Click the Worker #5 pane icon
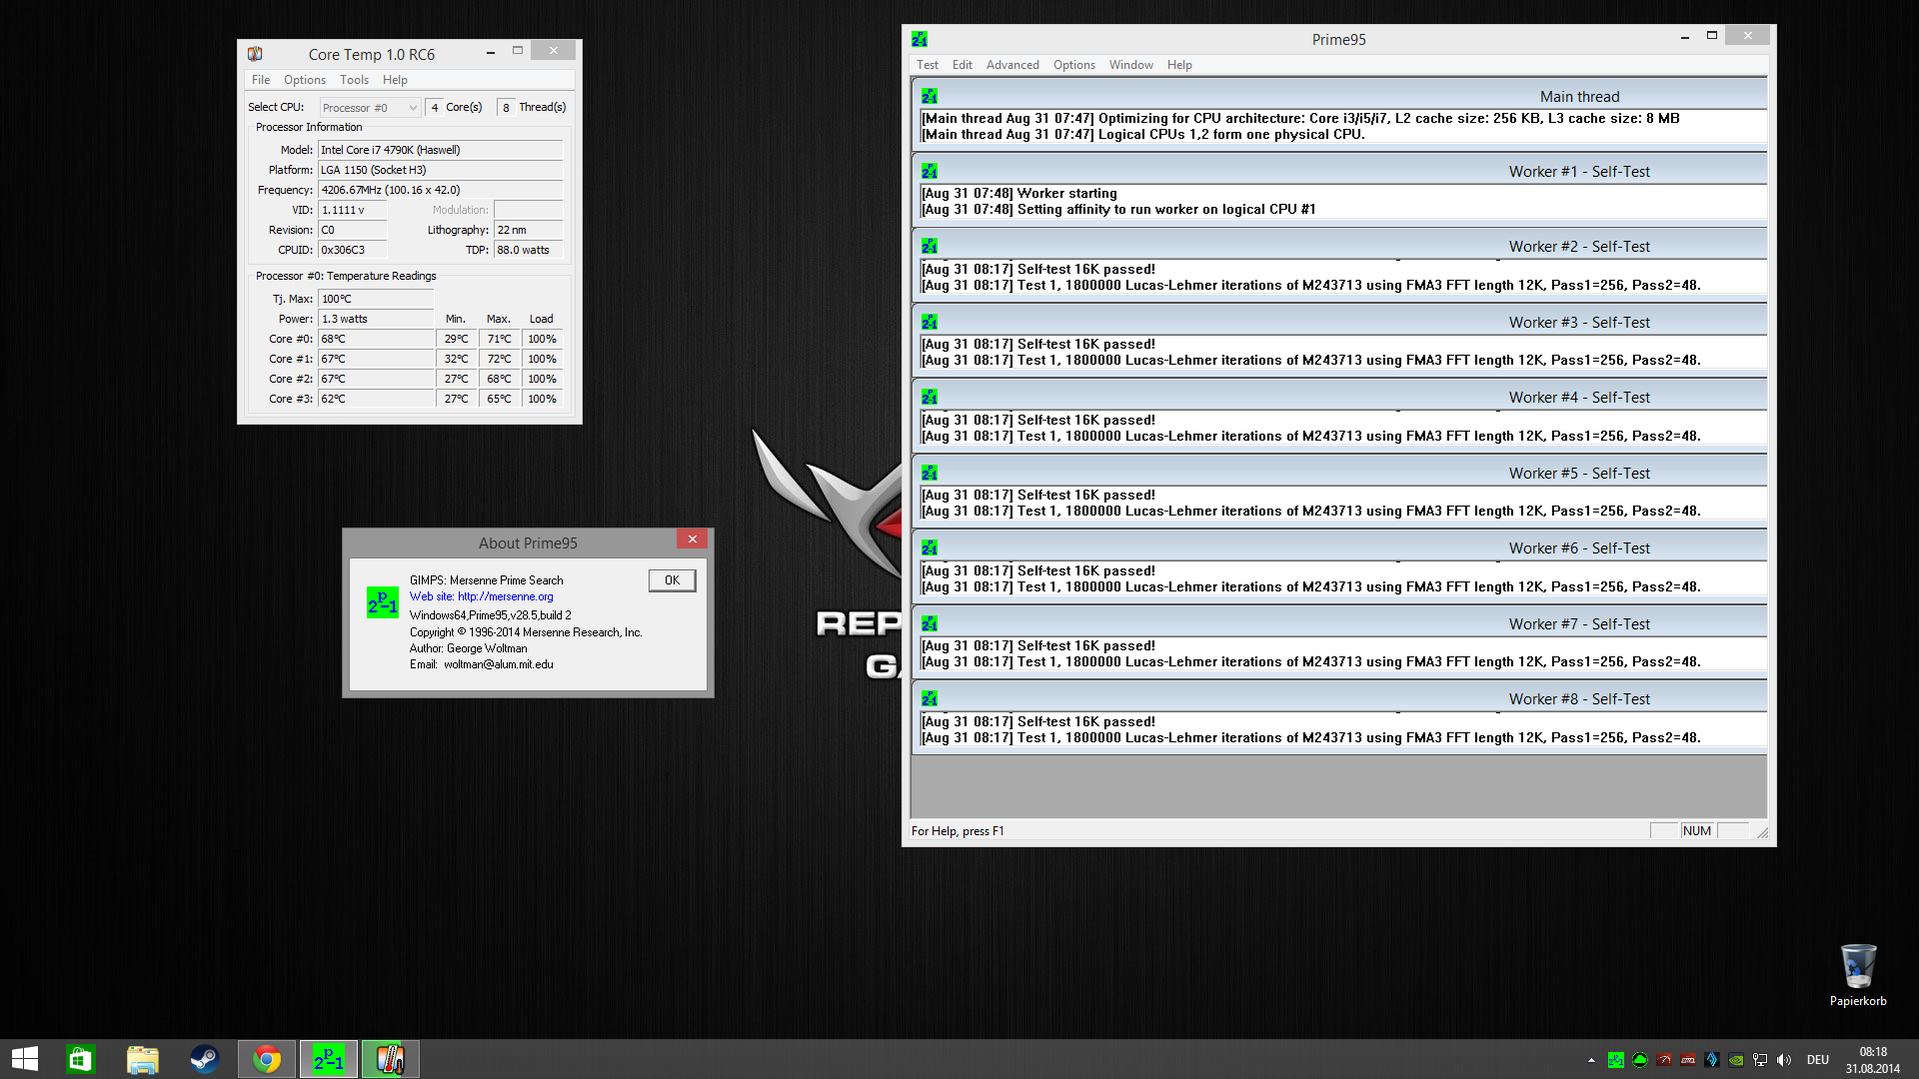Viewport: 1919px width, 1079px height. tap(929, 473)
